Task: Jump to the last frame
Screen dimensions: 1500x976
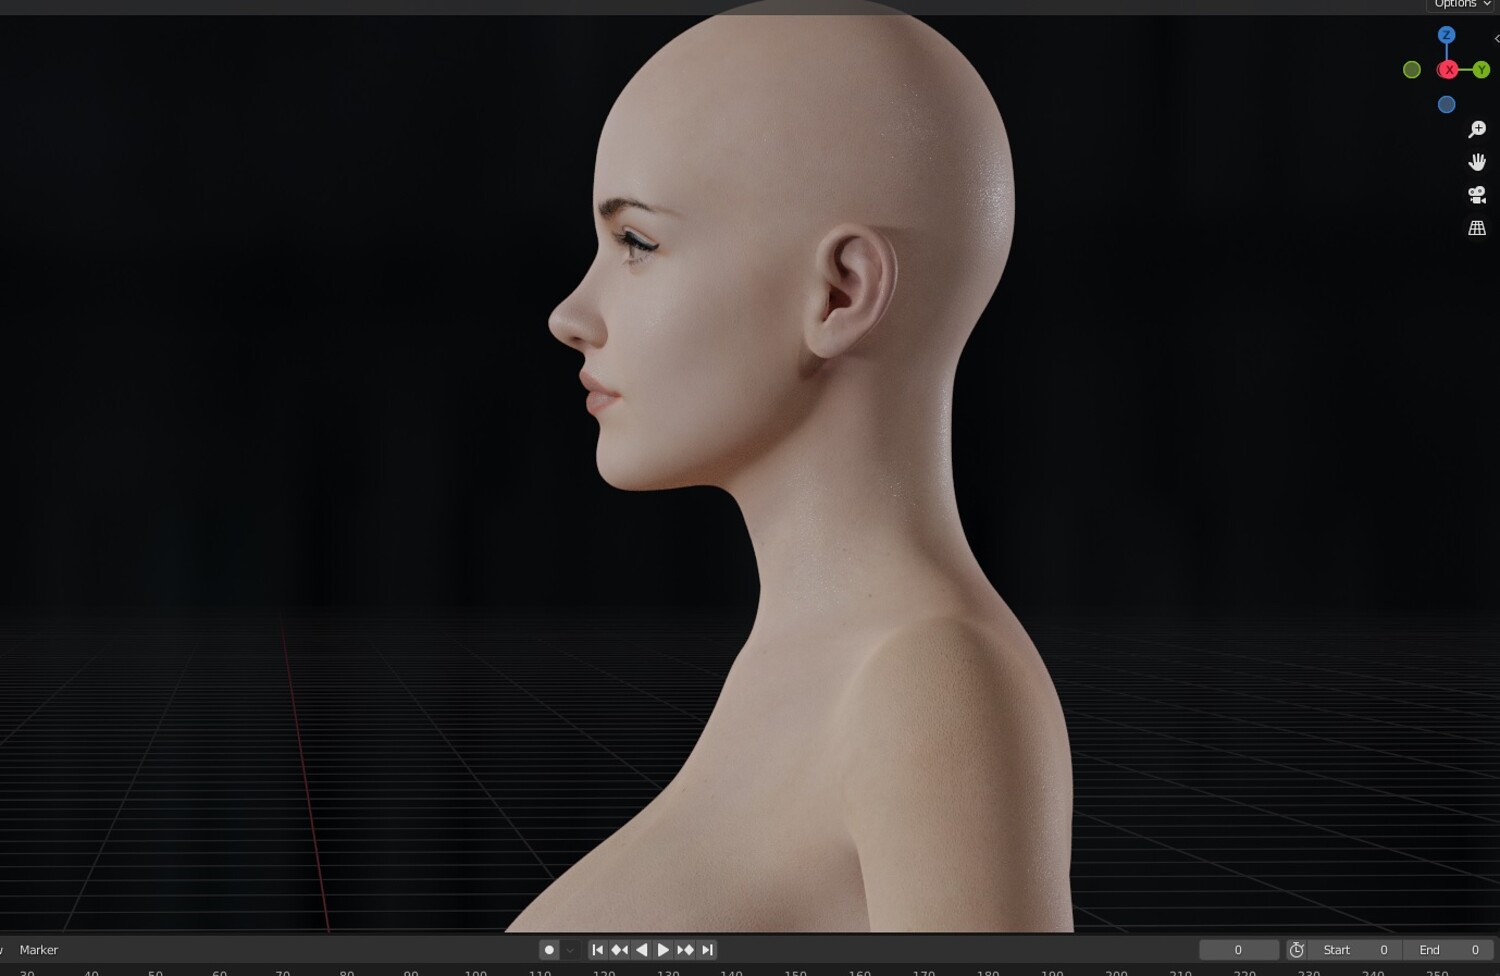Action: tap(707, 950)
